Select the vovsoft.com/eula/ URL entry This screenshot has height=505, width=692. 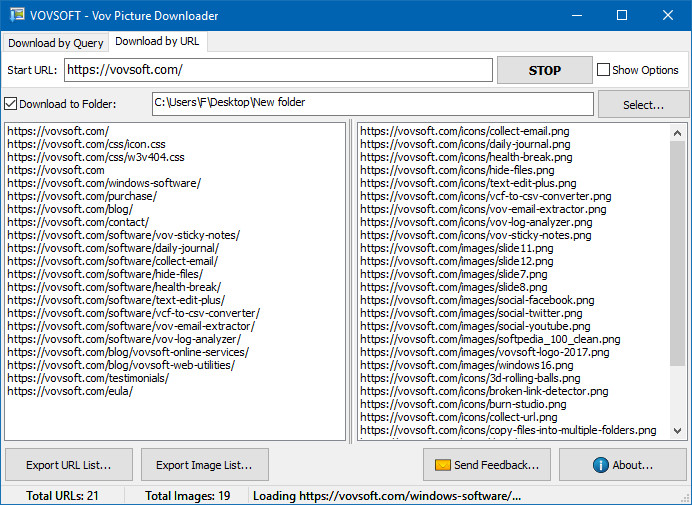70,391
